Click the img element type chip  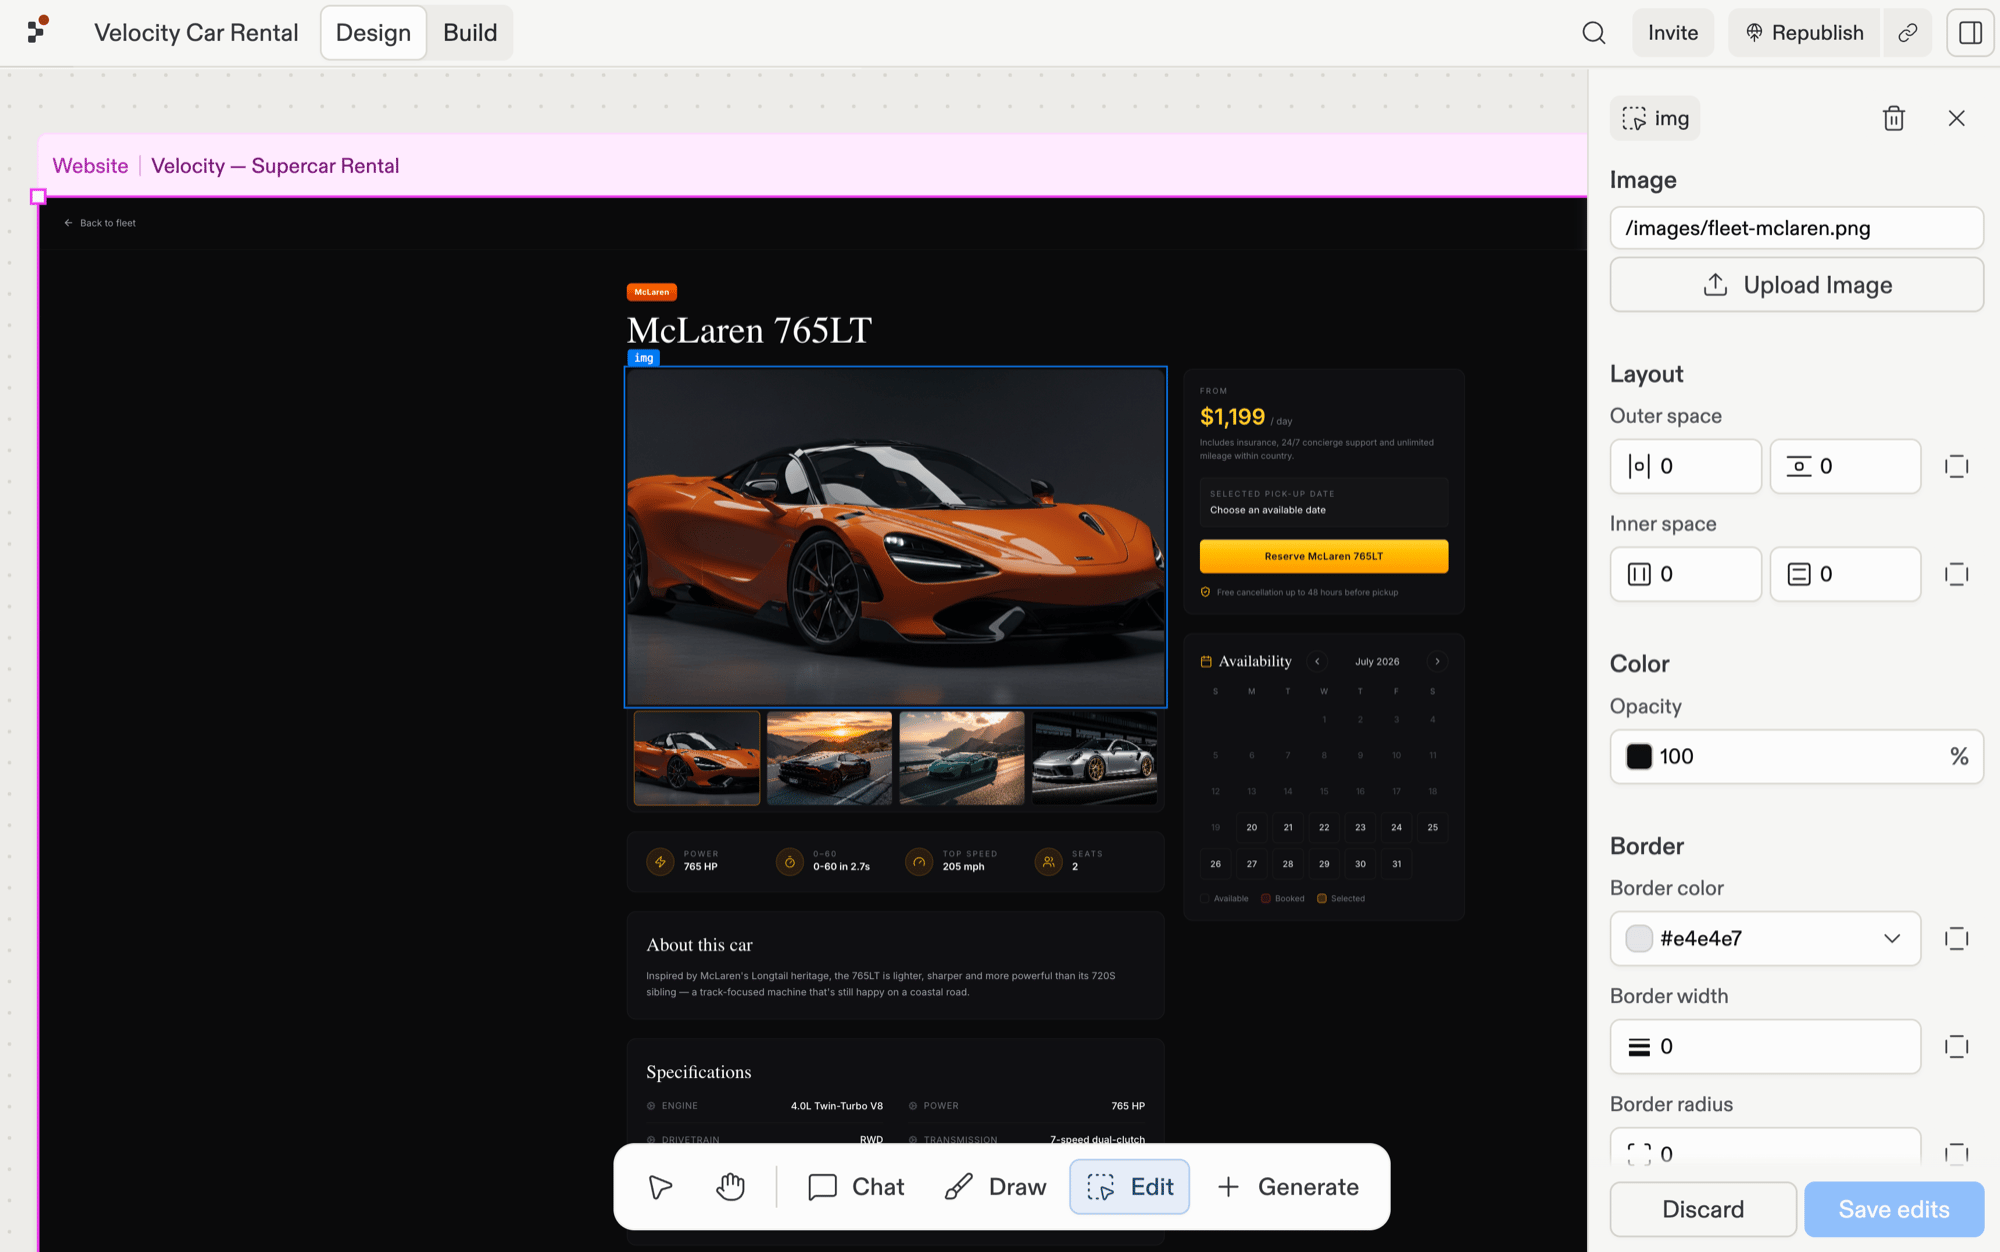pos(1655,118)
